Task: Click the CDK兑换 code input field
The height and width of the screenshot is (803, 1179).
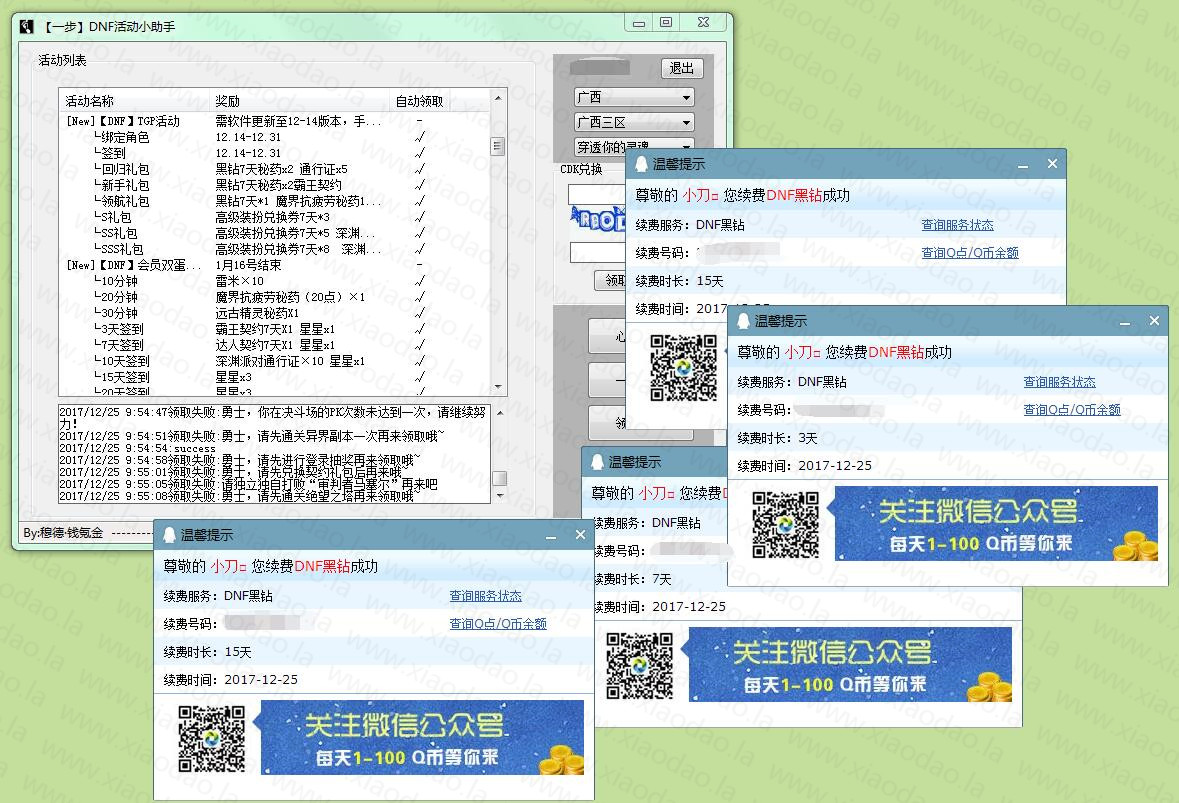Action: pos(597,195)
